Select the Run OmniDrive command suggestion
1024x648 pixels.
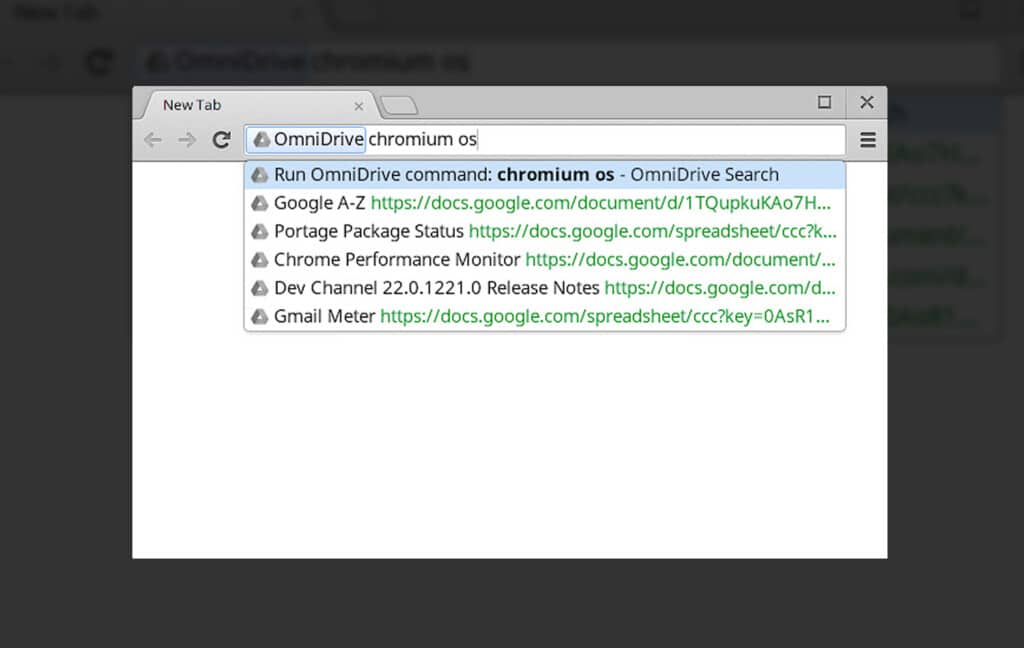[x=545, y=175]
